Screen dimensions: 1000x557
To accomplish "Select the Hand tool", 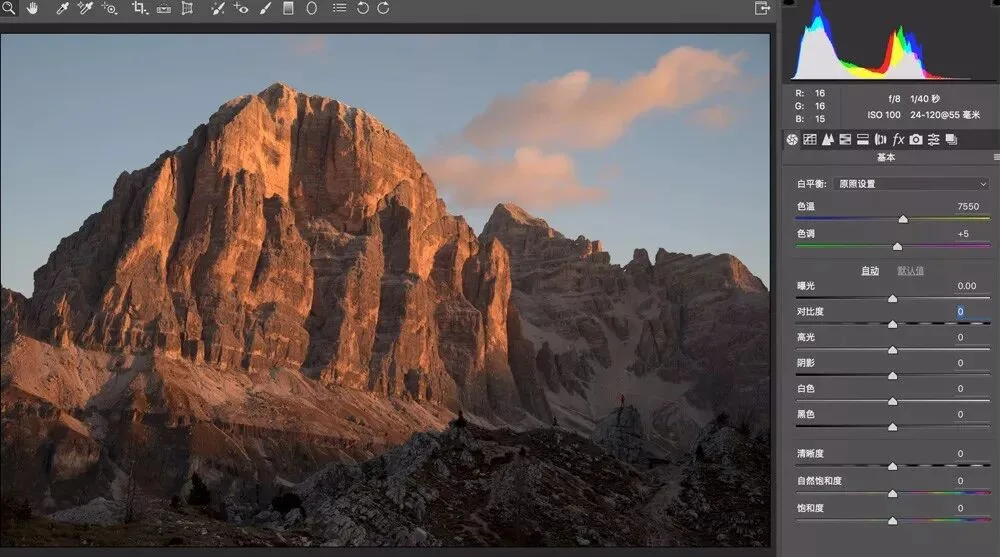I will (33, 8).
